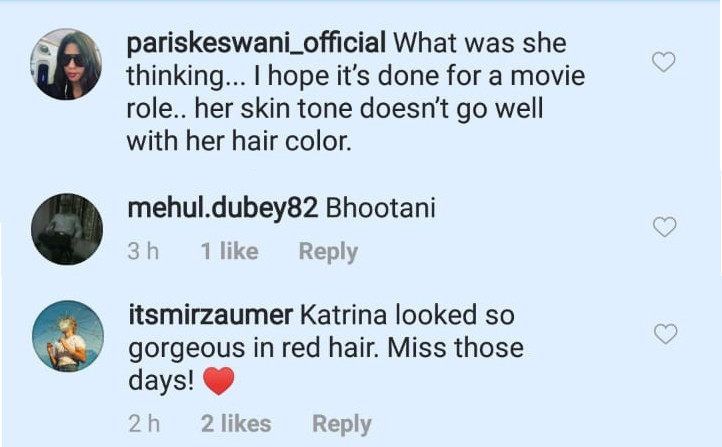Like pariskeswani_official's comment with the heart
This screenshot has width=722, height=447.
click(x=664, y=62)
